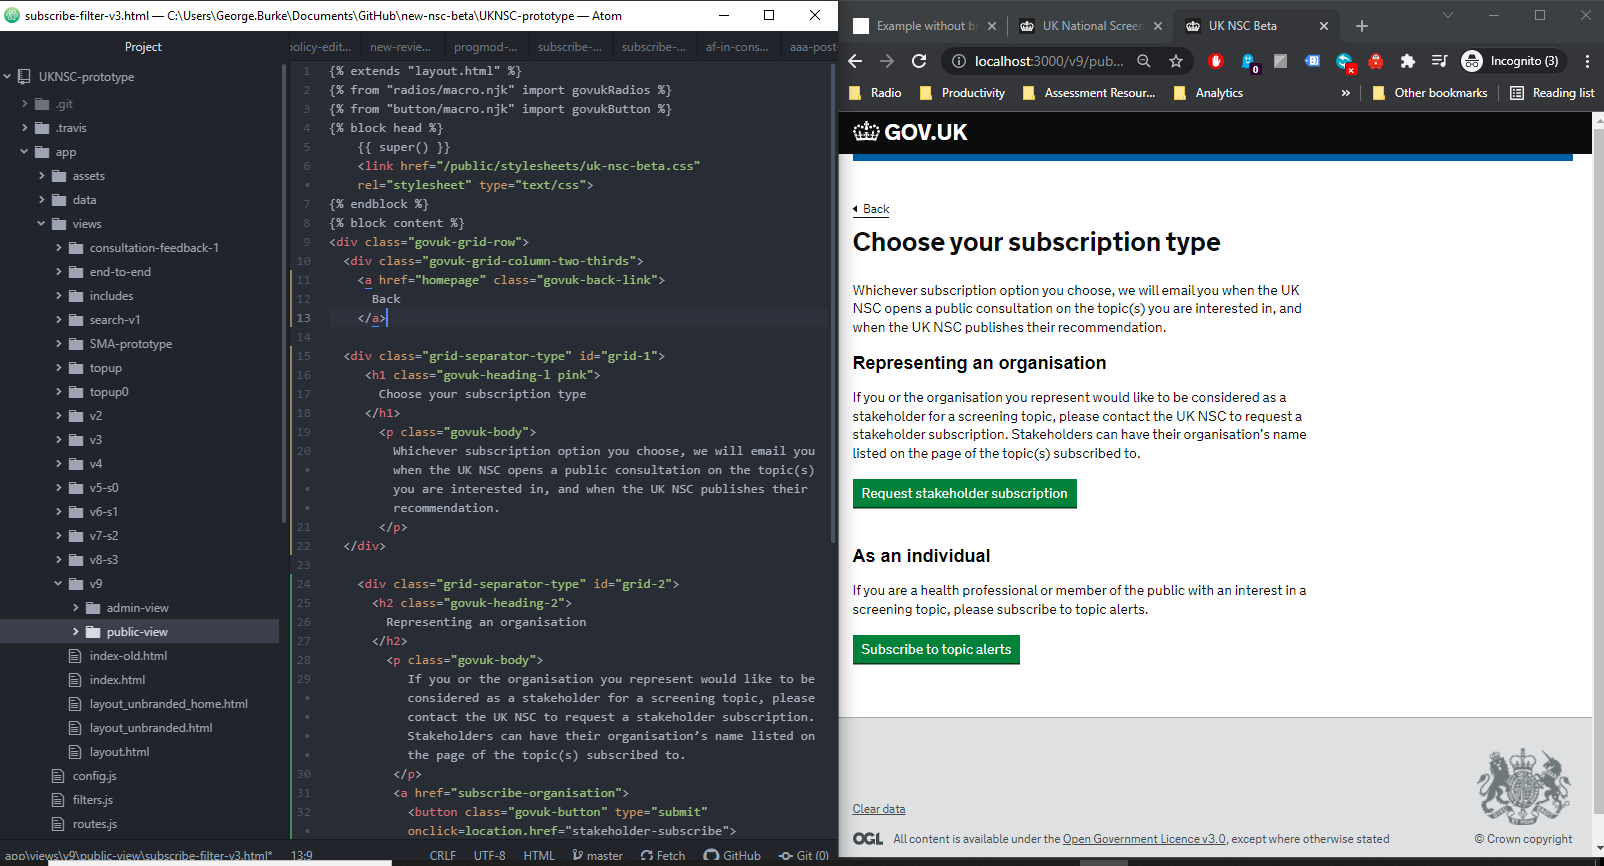Click the zoom magnifier icon in address bar

click(x=1144, y=61)
